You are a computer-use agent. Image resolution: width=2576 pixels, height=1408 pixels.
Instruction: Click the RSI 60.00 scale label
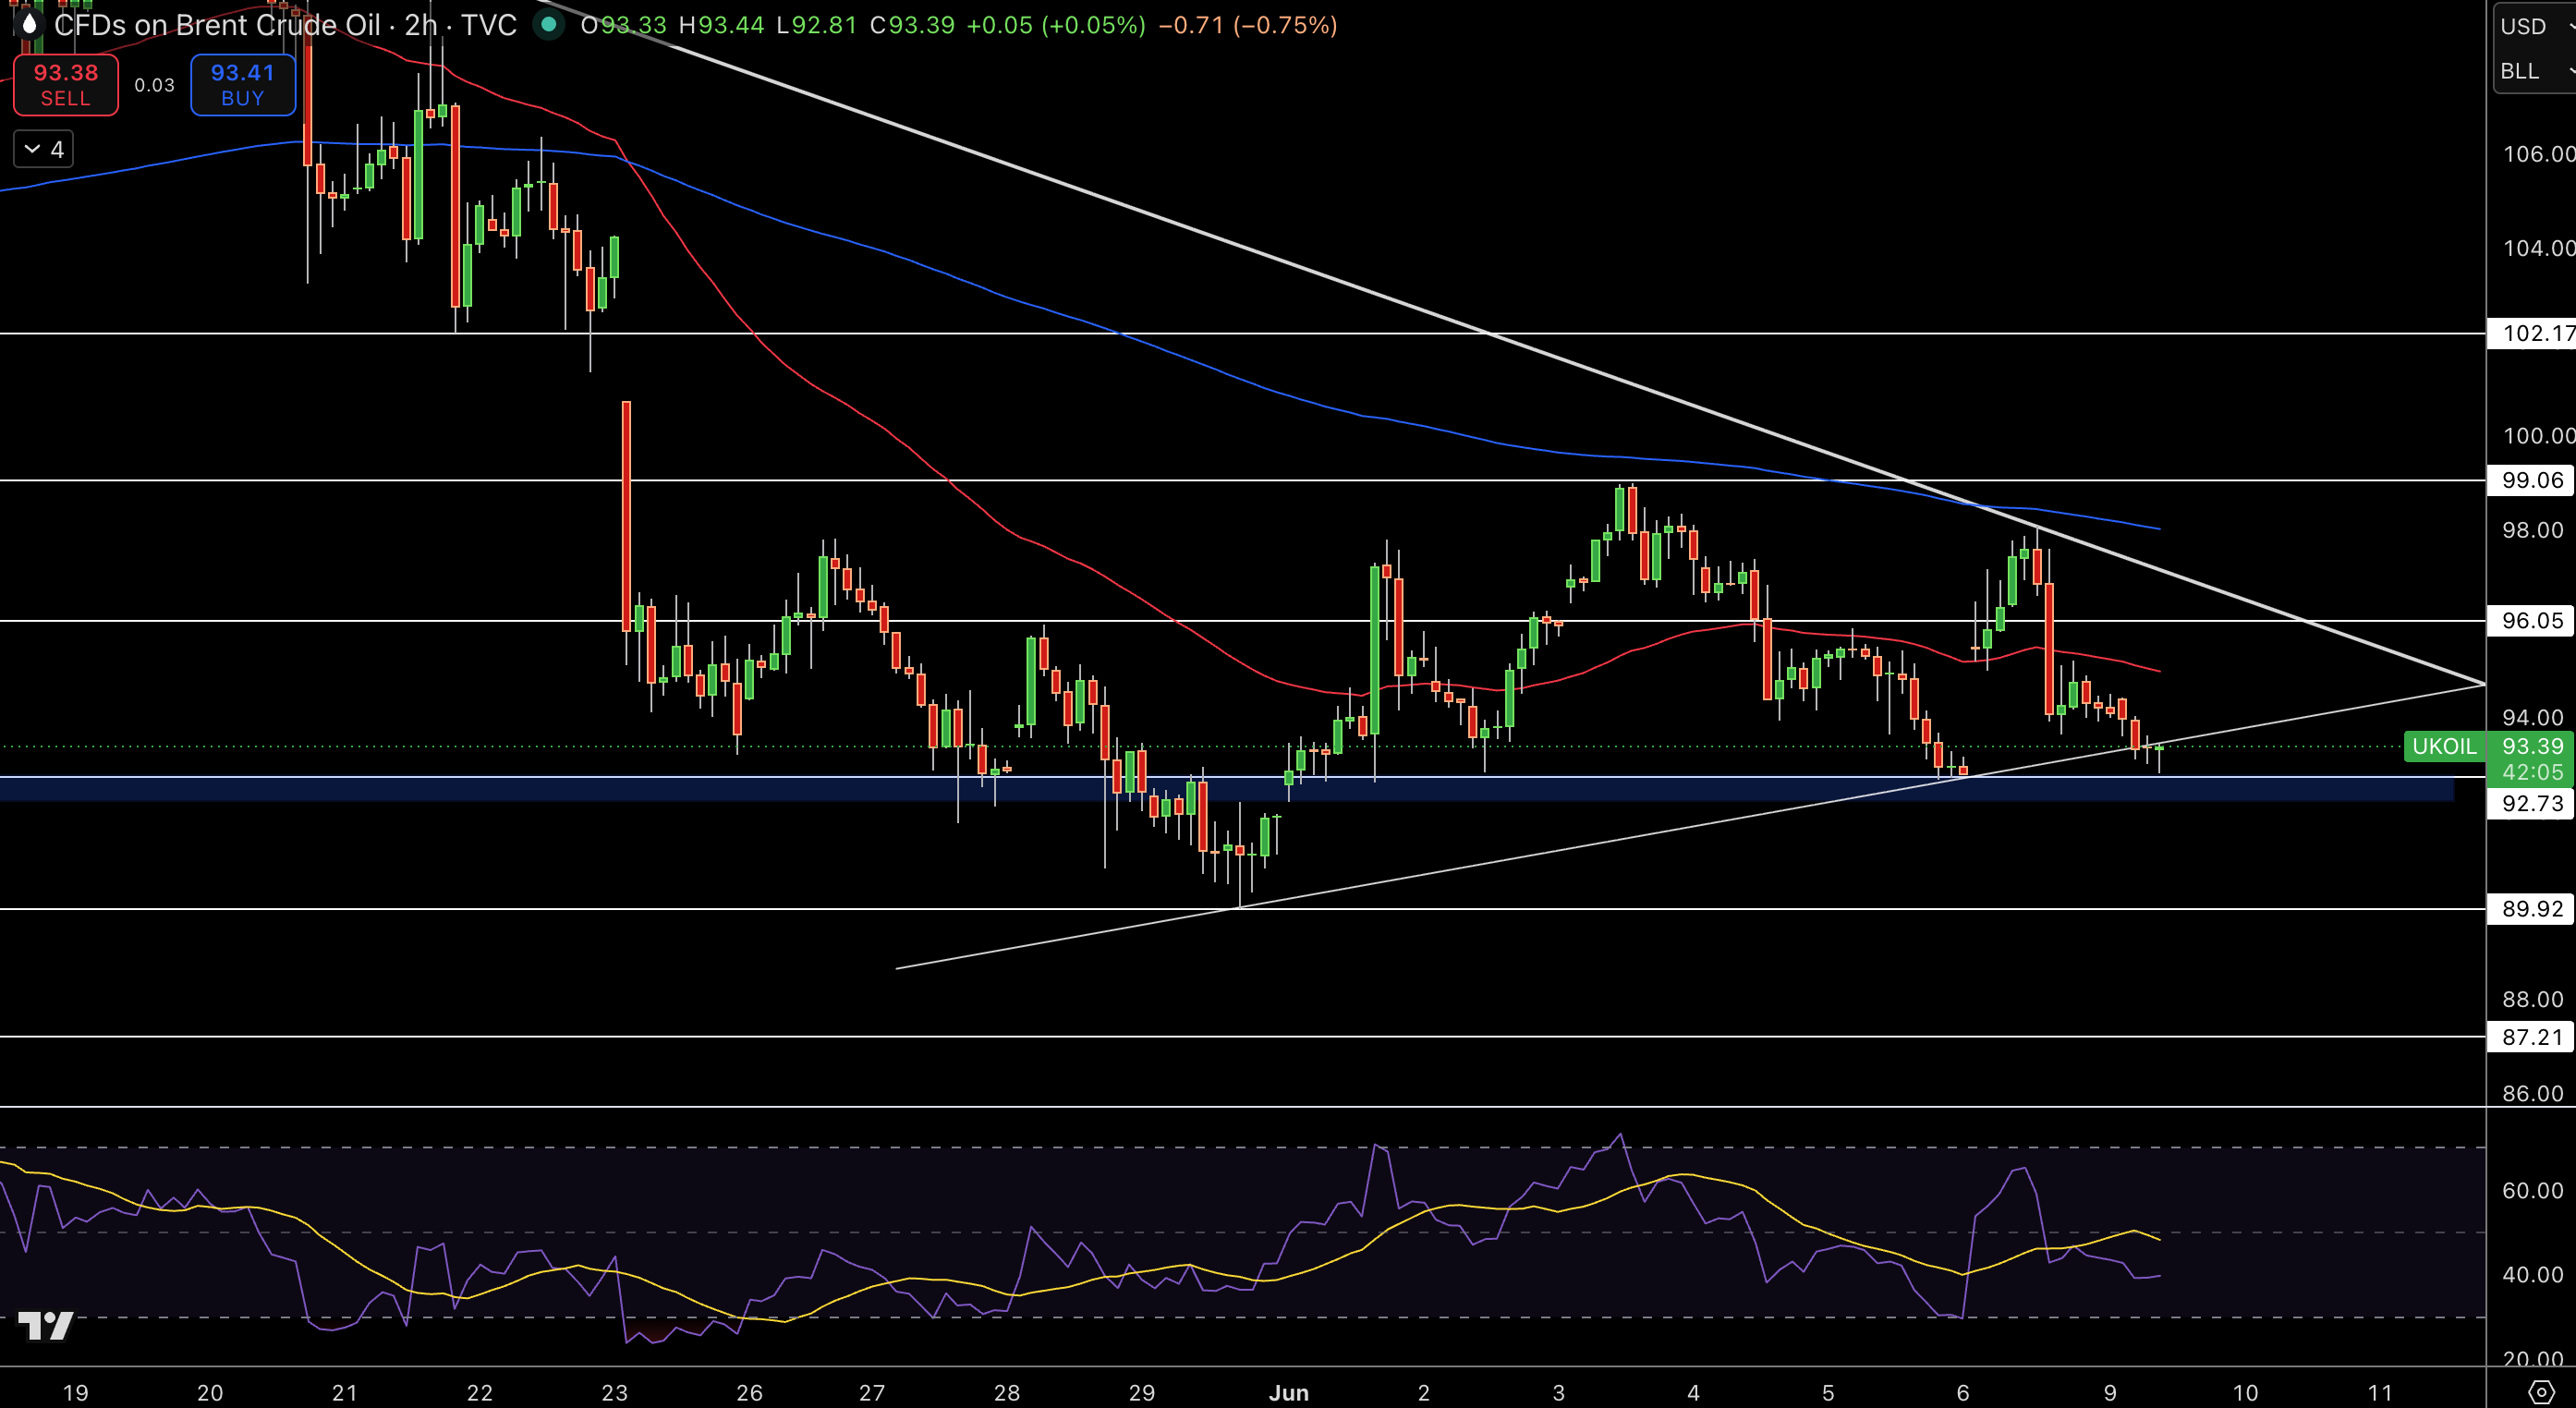point(2532,1190)
